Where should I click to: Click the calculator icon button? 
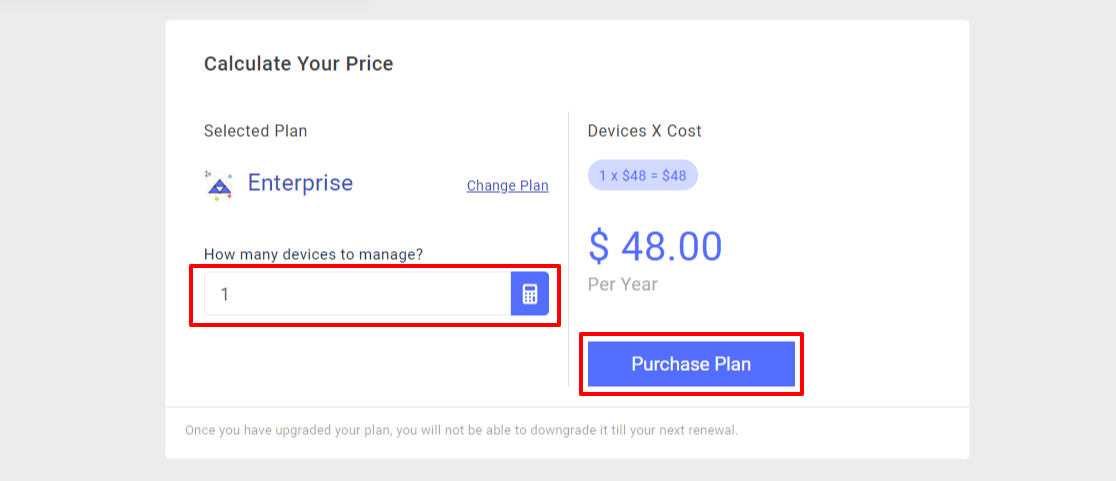pos(530,294)
